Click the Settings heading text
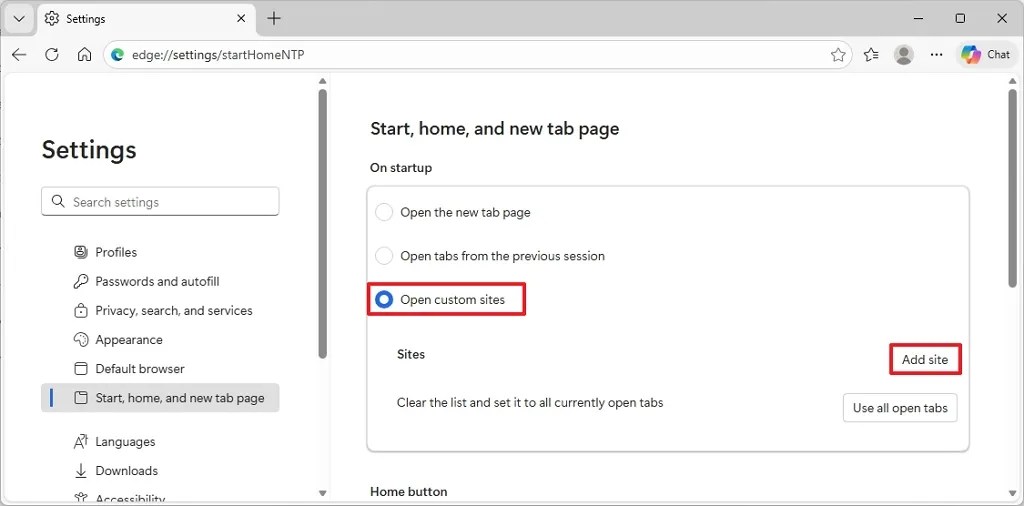 [x=89, y=150]
